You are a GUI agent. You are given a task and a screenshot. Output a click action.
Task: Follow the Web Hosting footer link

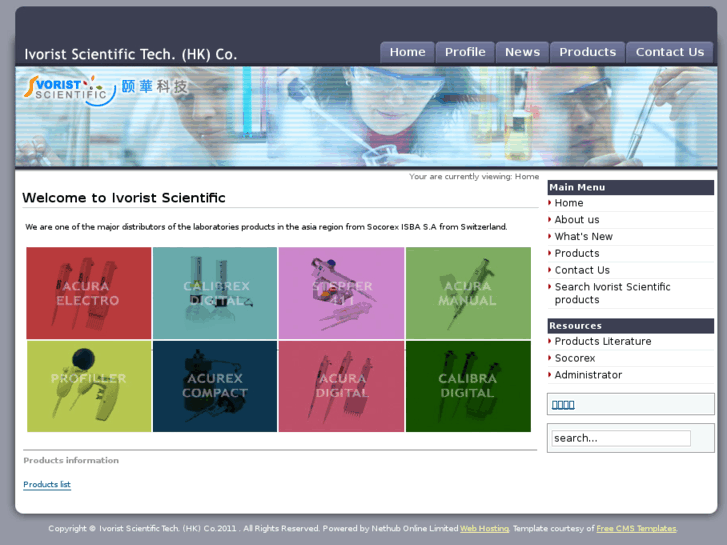click(x=484, y=528)
